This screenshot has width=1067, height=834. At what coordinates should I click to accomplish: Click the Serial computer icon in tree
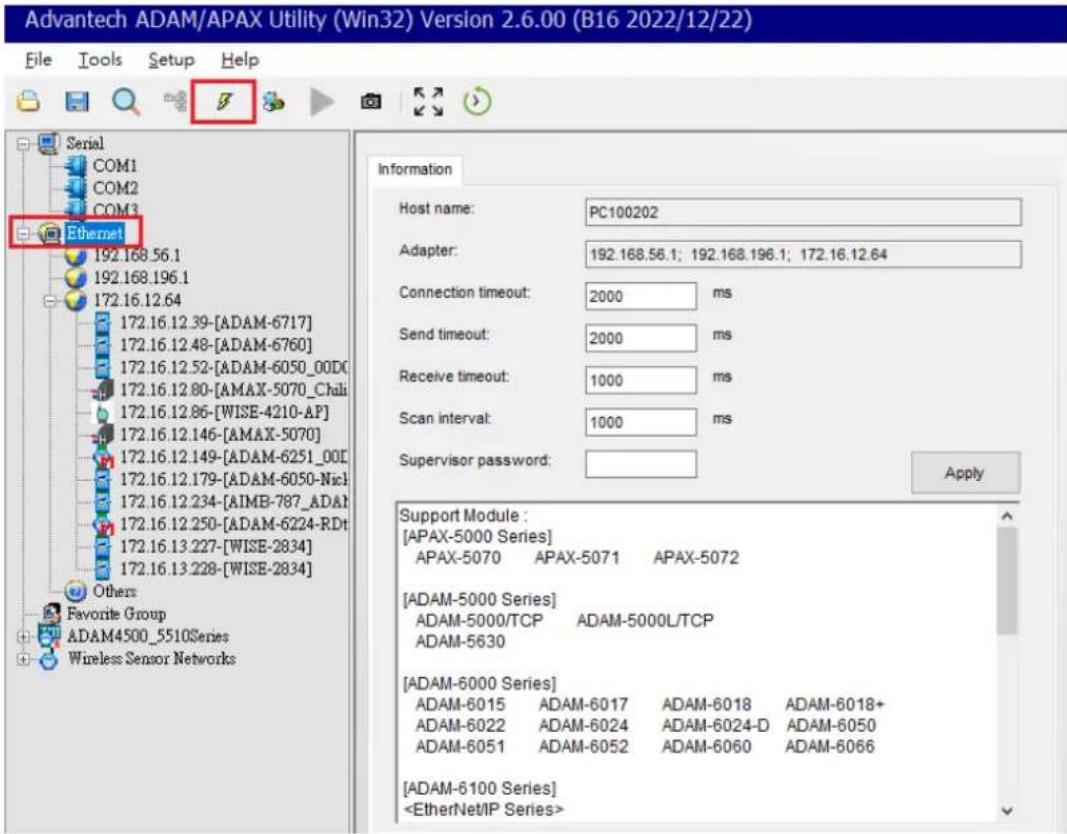point(49,144)
